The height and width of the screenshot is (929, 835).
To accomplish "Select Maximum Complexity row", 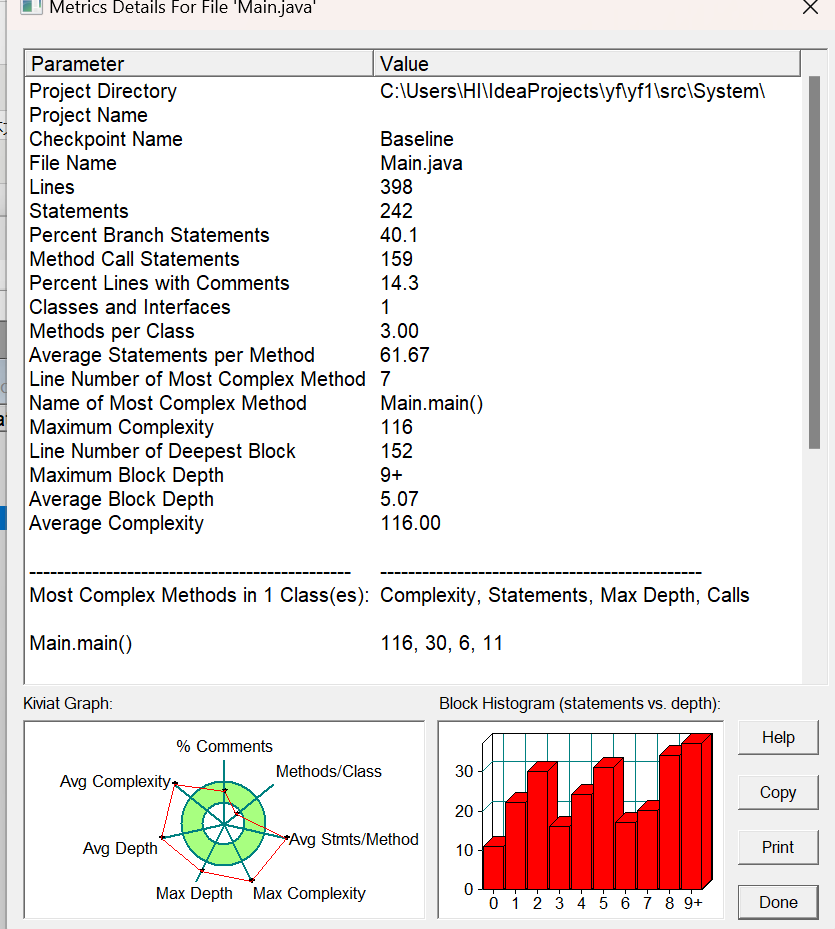I will pos(412,427).
